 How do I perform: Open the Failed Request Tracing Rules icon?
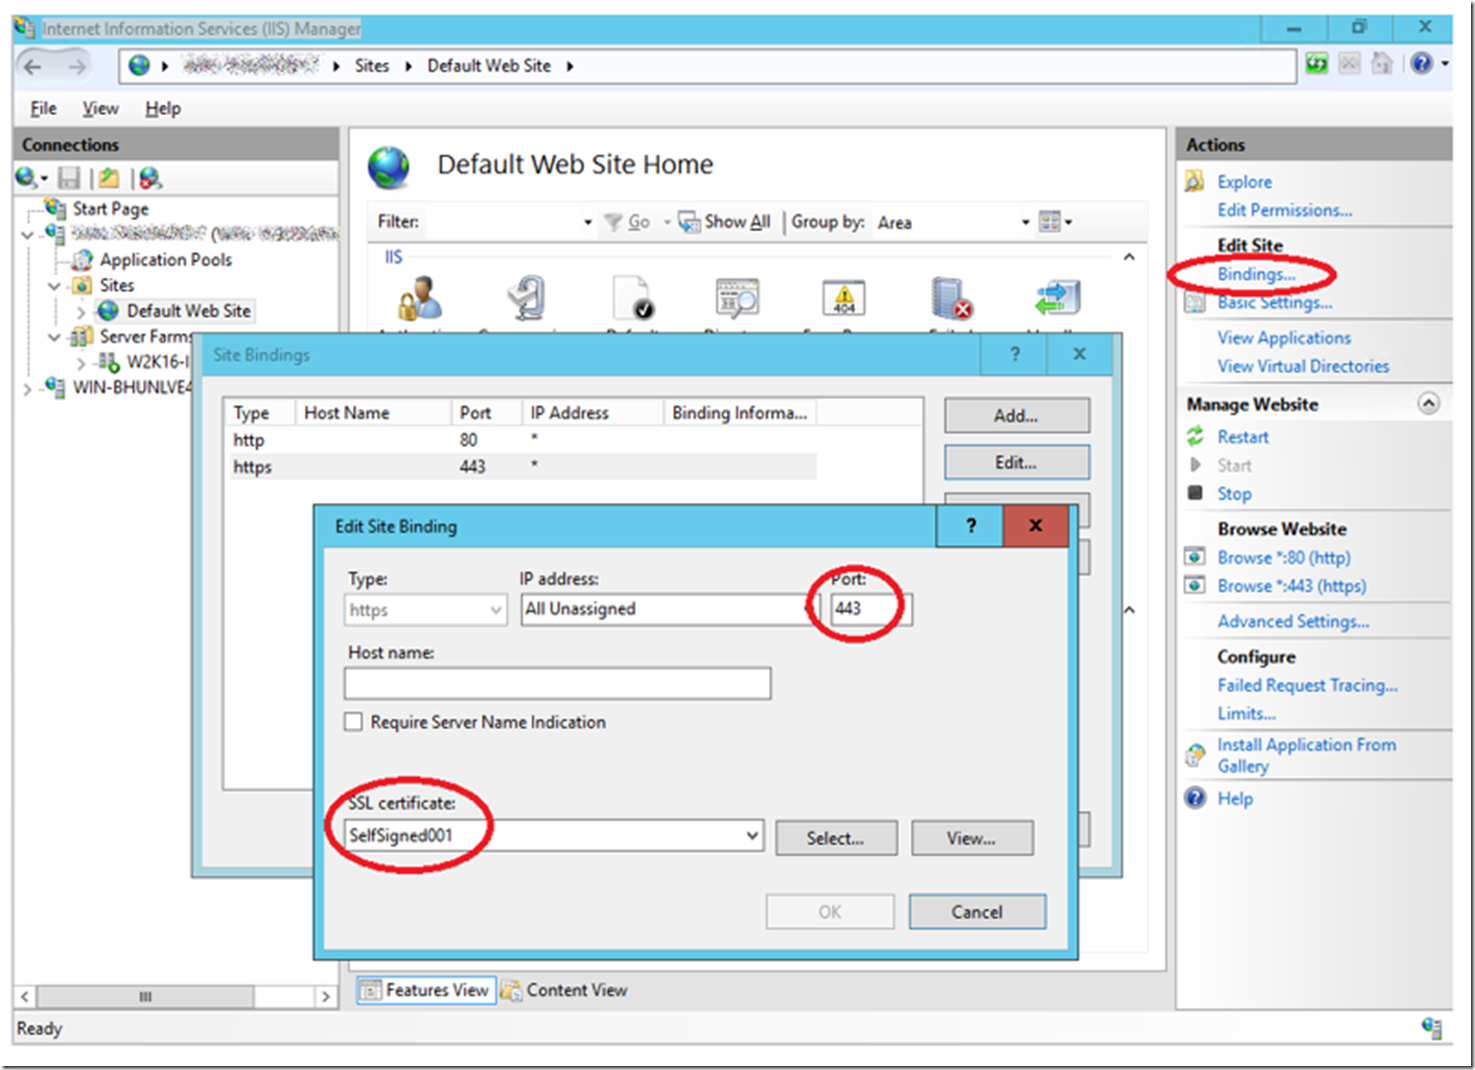pos(951,299)
